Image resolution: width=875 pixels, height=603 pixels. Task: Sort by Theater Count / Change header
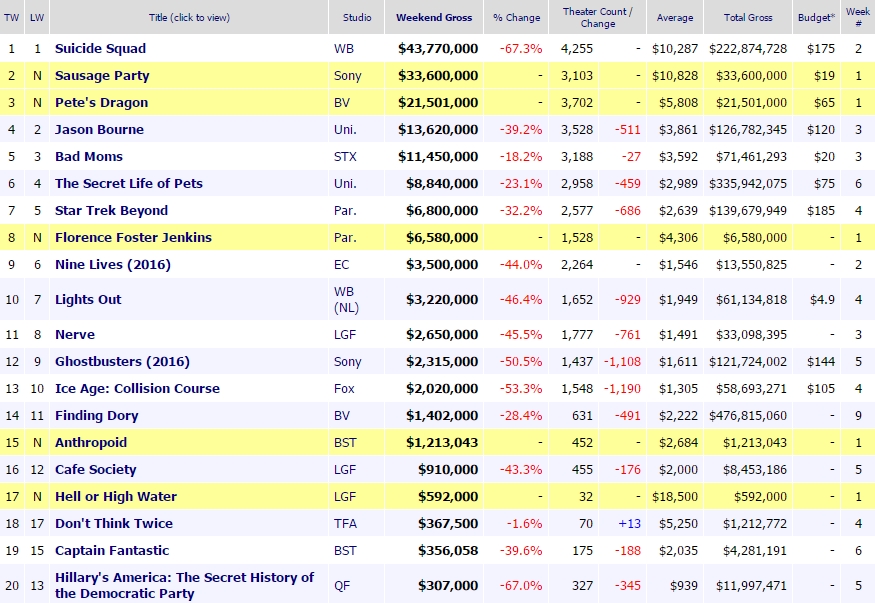598,17
